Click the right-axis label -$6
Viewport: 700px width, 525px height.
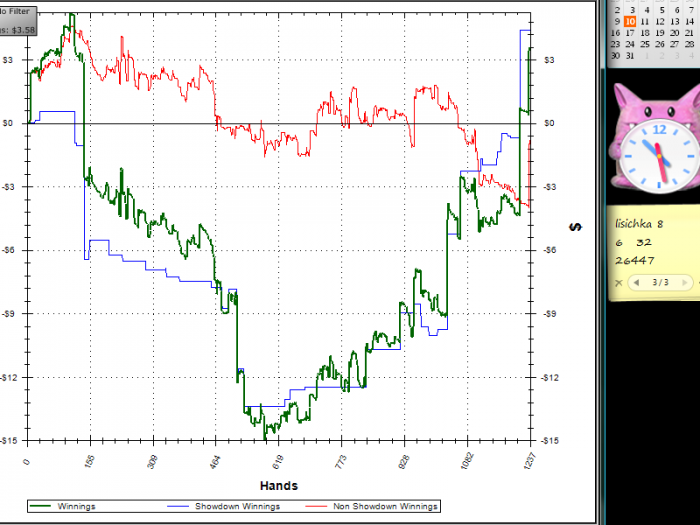click(x=549, y=250)
